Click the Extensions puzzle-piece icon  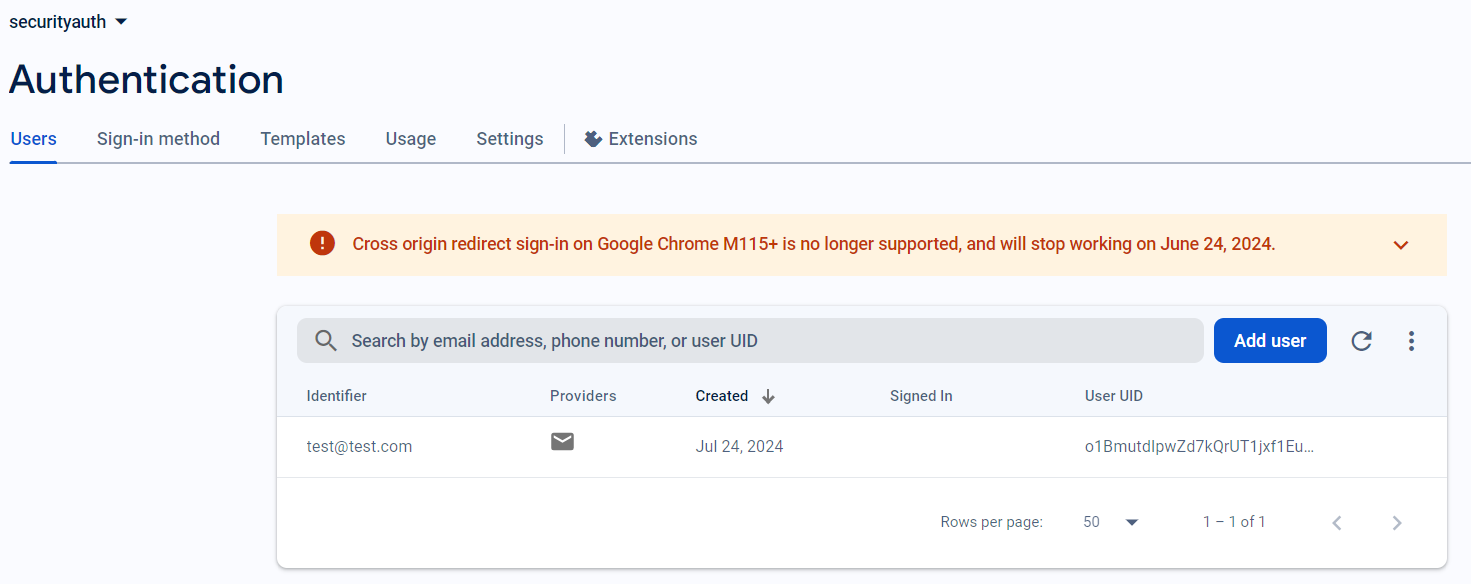(593, 139)
